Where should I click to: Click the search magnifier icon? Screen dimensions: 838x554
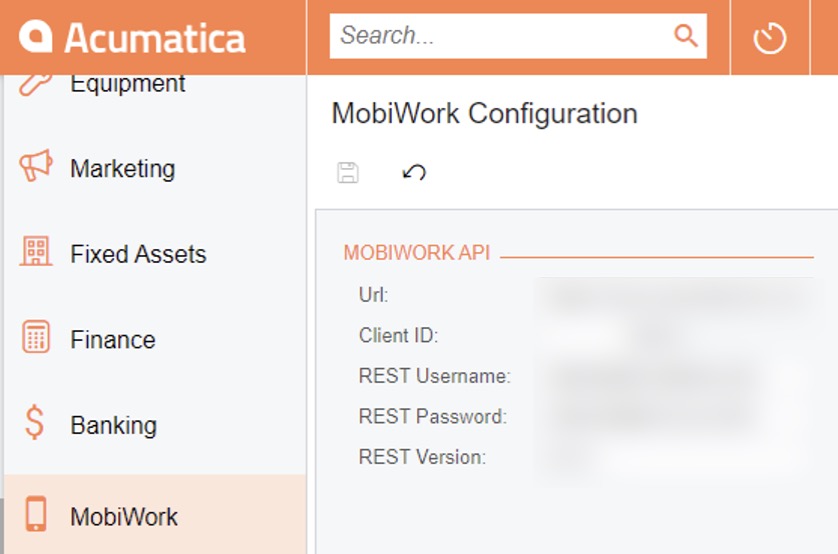[686, 36]
